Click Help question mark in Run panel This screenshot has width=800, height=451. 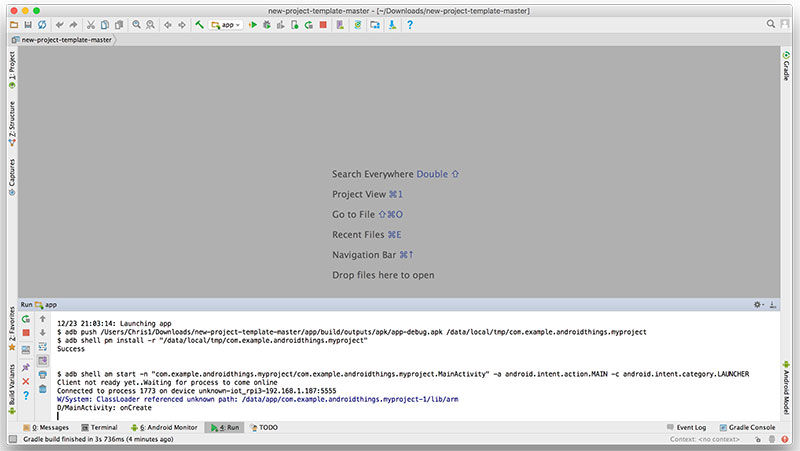pos(26,395)
